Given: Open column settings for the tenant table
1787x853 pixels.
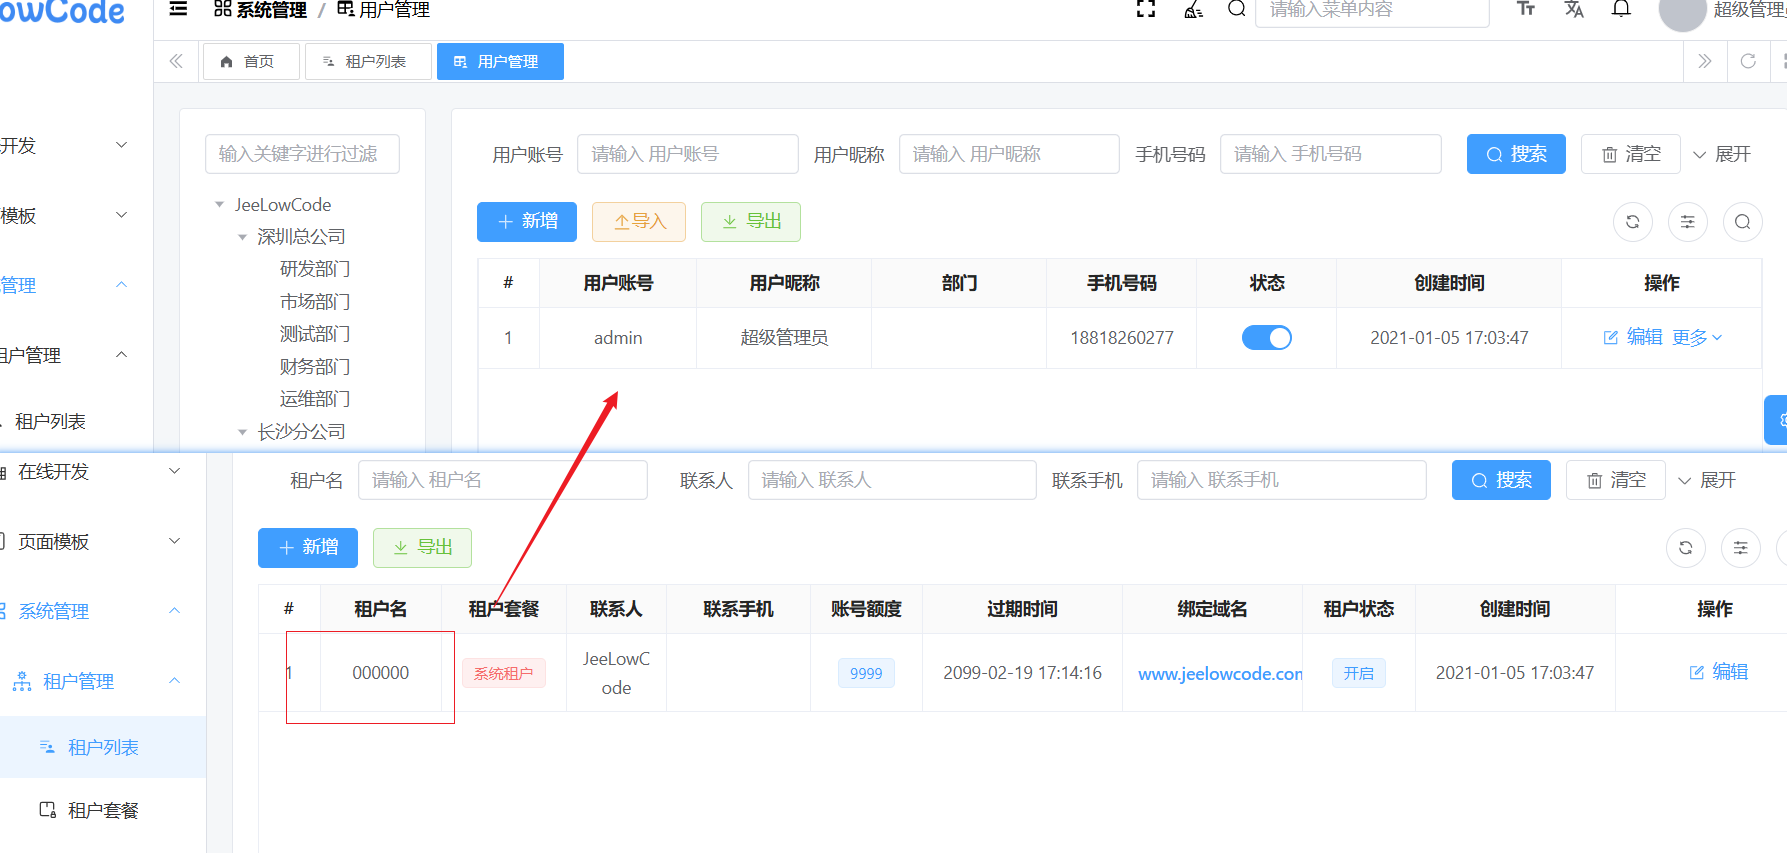Looking at the screenshot, I should tap(1741, 548).
